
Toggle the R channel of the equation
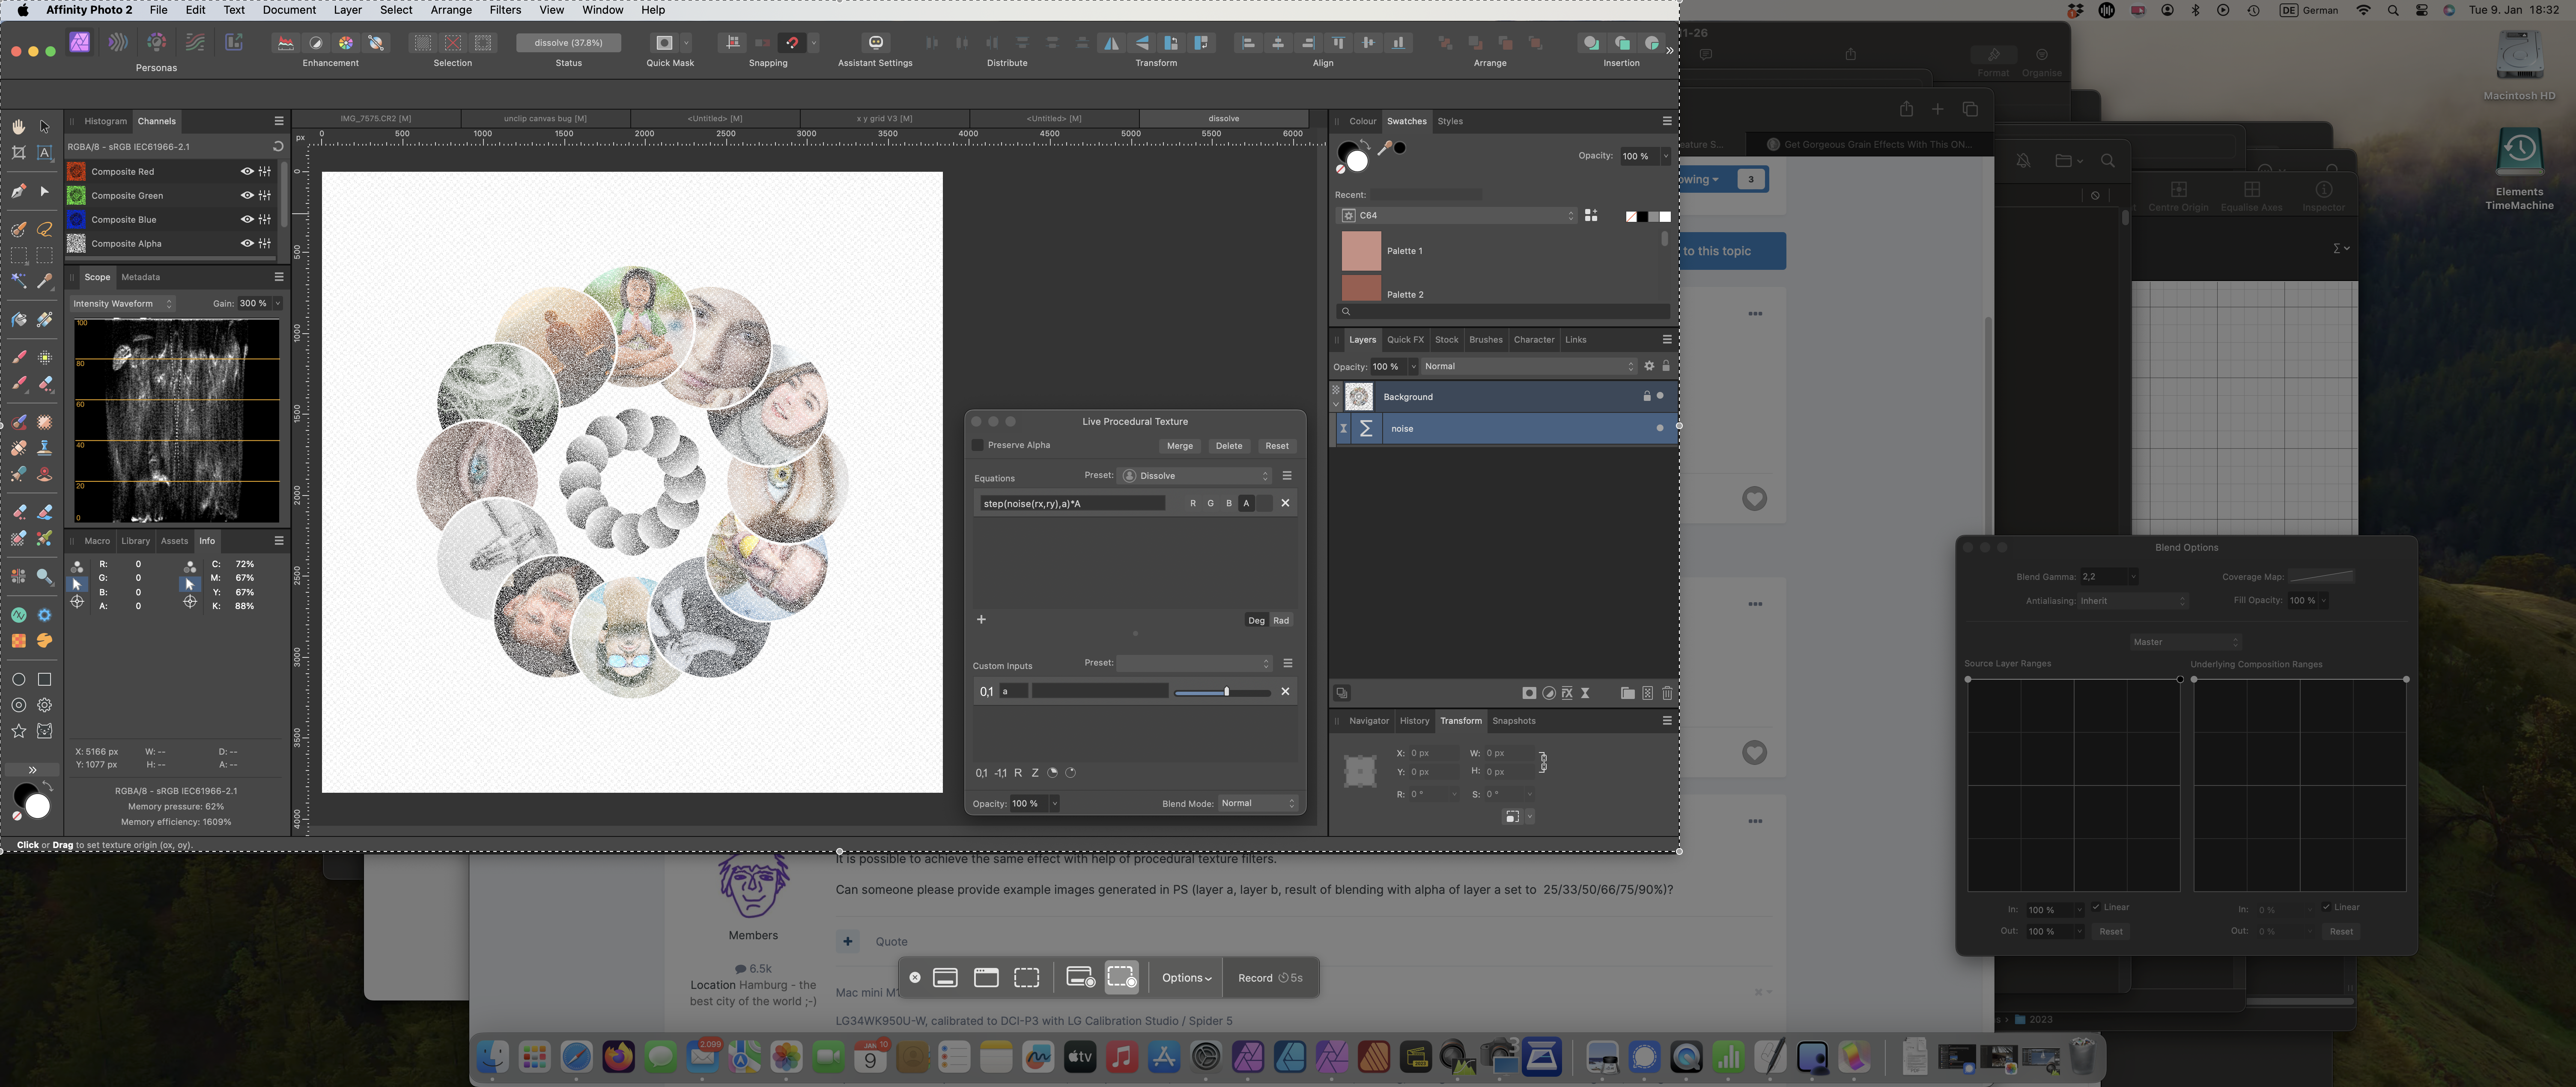pos(1193,504)
